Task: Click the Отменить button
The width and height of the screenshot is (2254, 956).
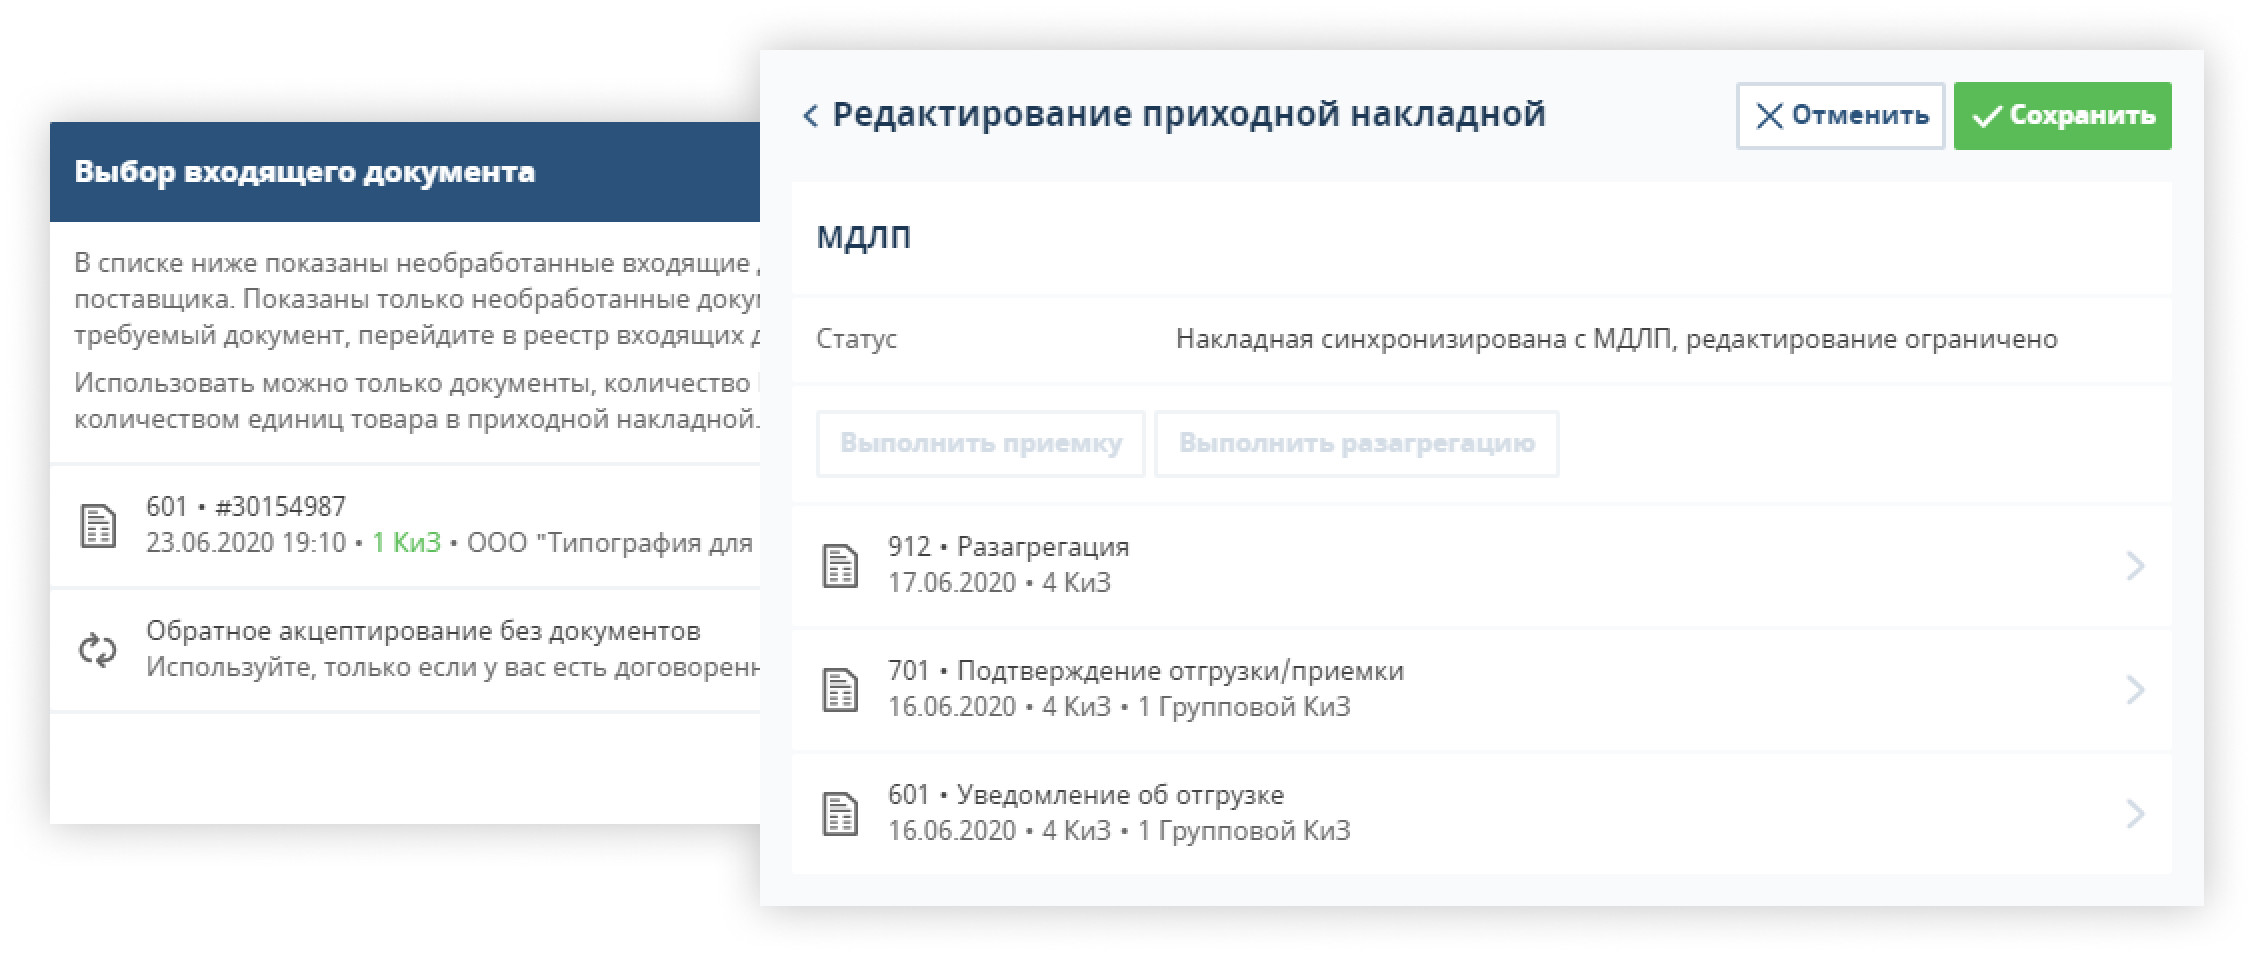Action: [1840, 116]
